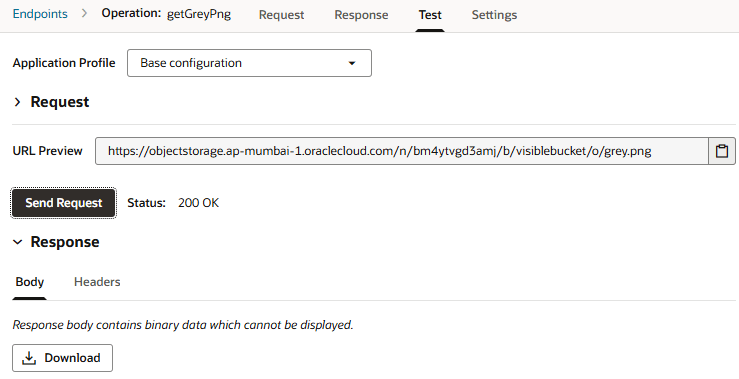Screen dimensions: 739x379
Task: Show the response Body tab
Action: [x=30, y=282]
